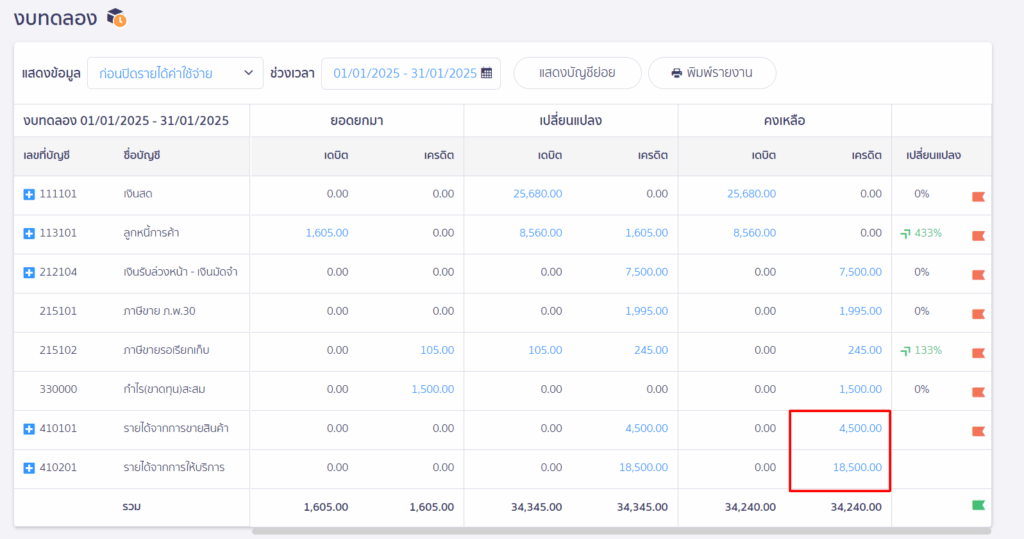Click total balance credit 34,240.00

(856, 507)
